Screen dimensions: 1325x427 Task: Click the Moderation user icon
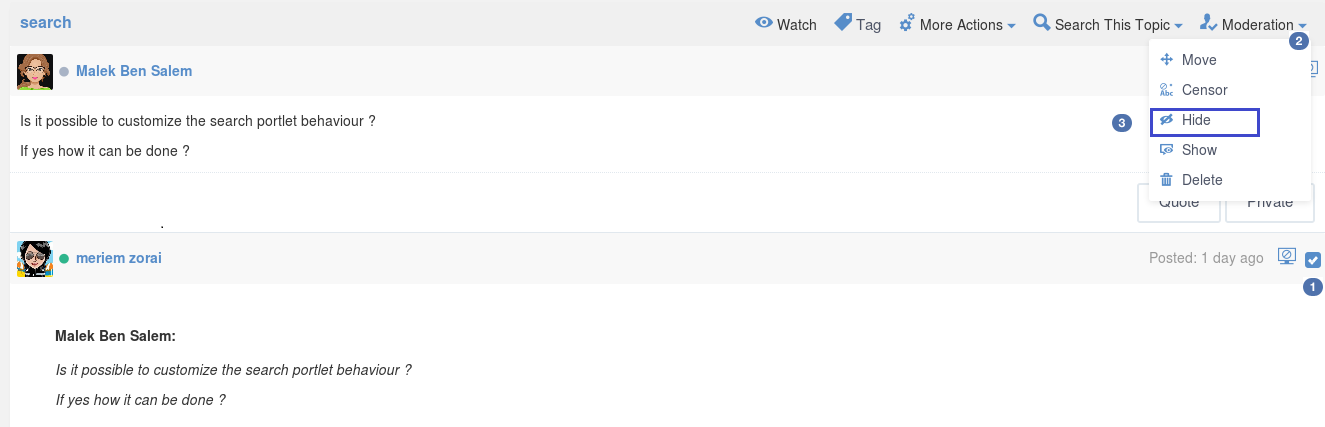pos(1208,23)
